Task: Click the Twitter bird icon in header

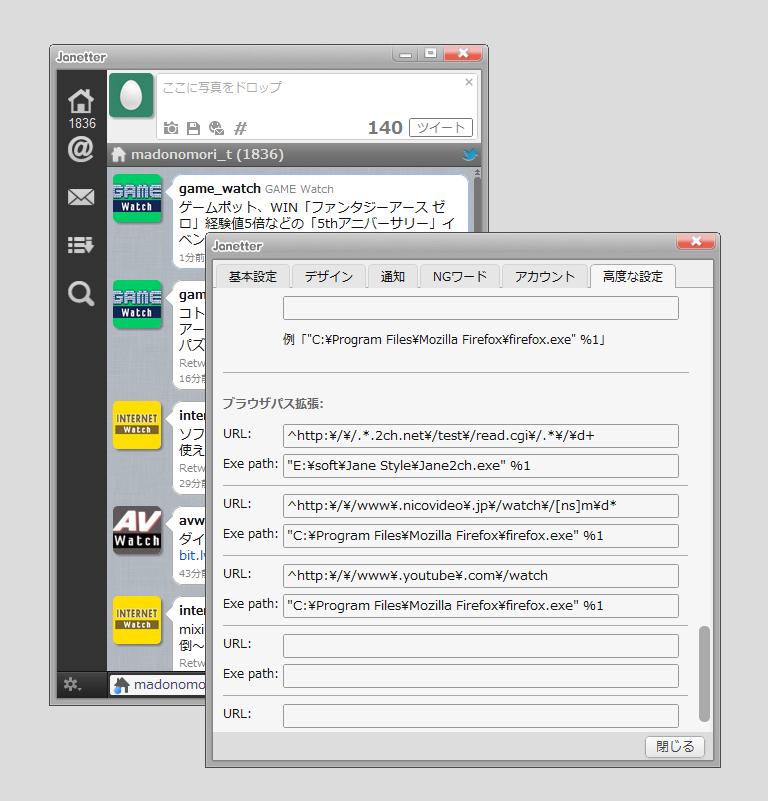Action: pyautogui.click(x=470, y=154)
